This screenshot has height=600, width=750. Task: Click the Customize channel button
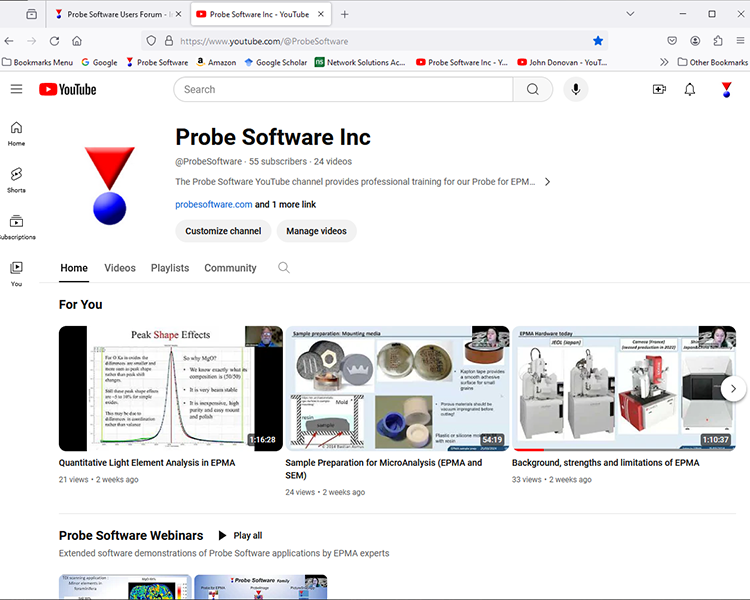click(223, 231)
